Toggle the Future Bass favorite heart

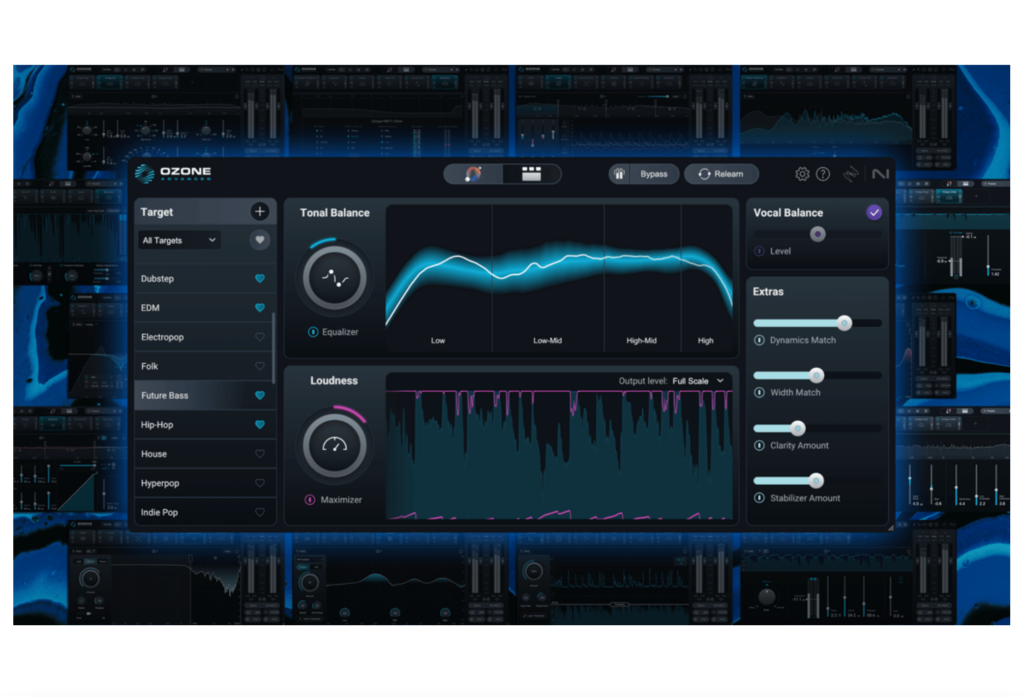[259, 395]
